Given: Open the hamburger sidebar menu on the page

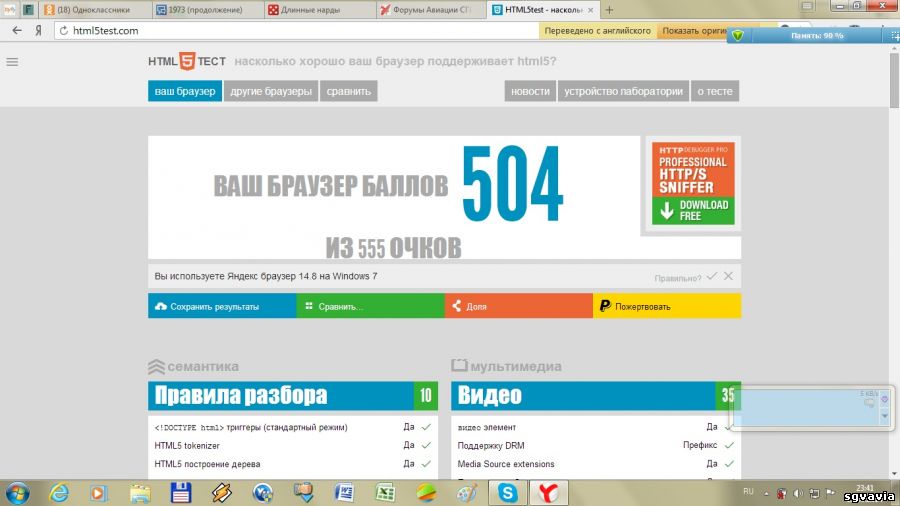Looking at the screenshot, I should click(12, 61).
